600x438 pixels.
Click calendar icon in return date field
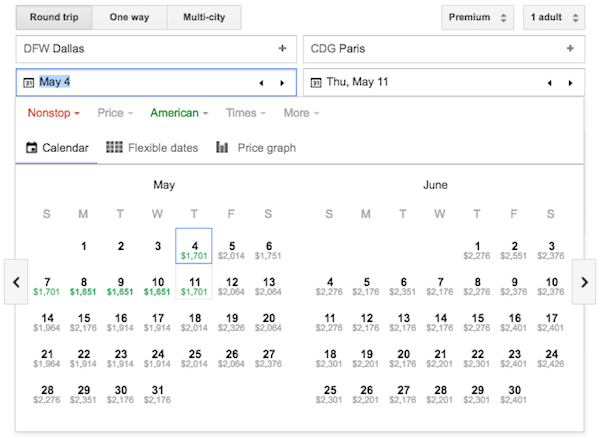[316, 82]
